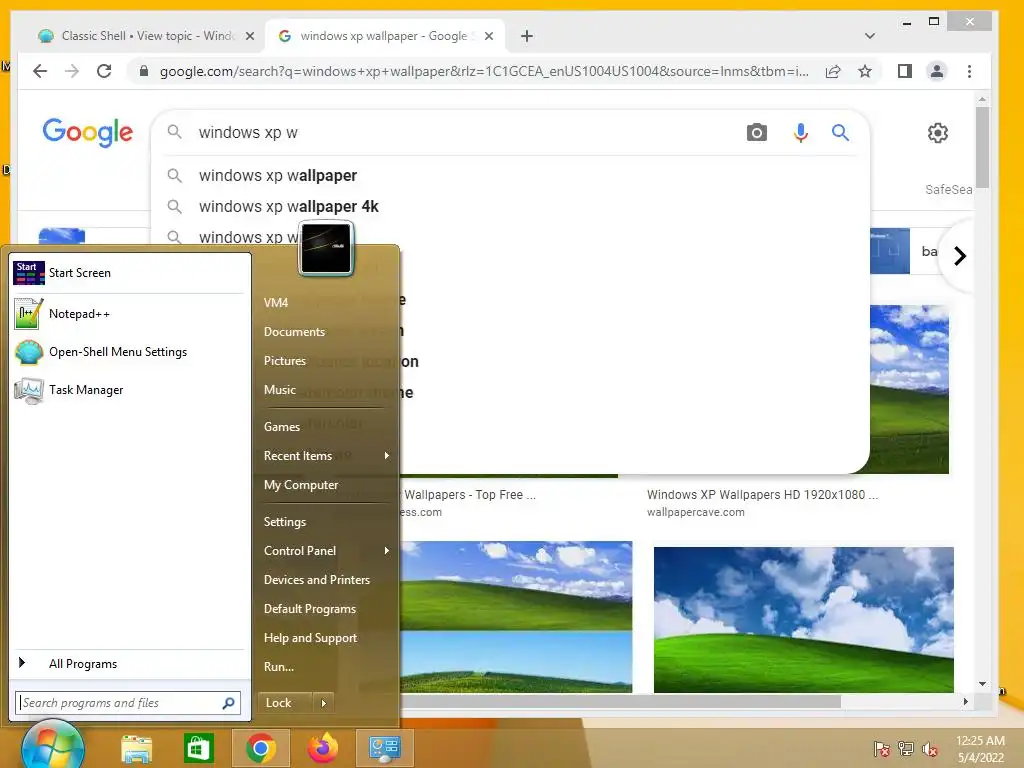Open Open-Shell Menu Settings
Image resolution: width=1024 pixels, height=768 pixels.
pyautogui.click(x=129, y=352)
